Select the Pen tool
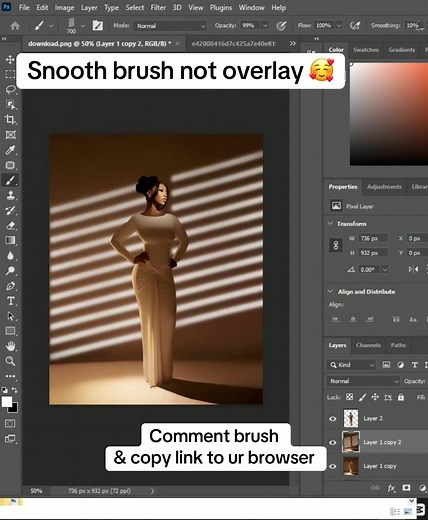This screenshot has width=428, height=520. click(x=10, y=286)
